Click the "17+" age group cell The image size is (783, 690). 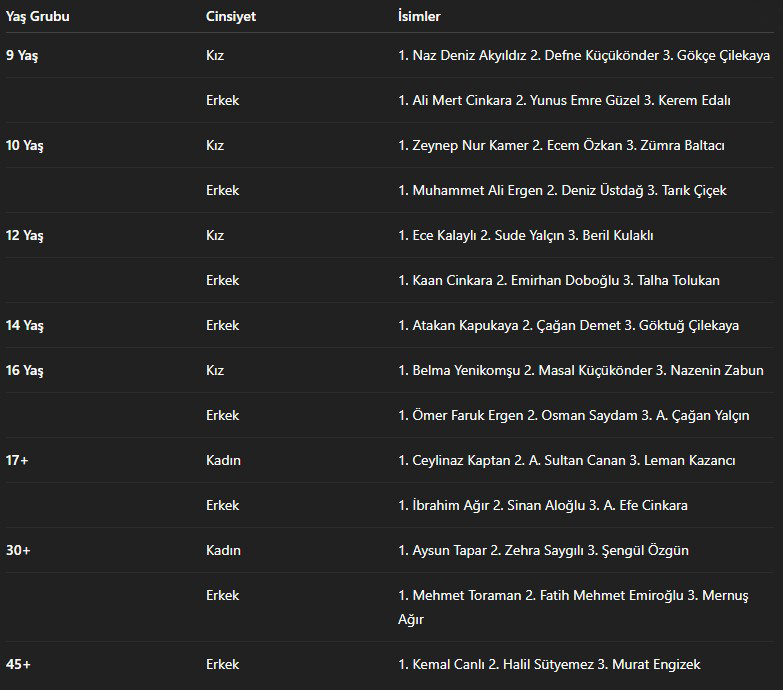(18, 461)
